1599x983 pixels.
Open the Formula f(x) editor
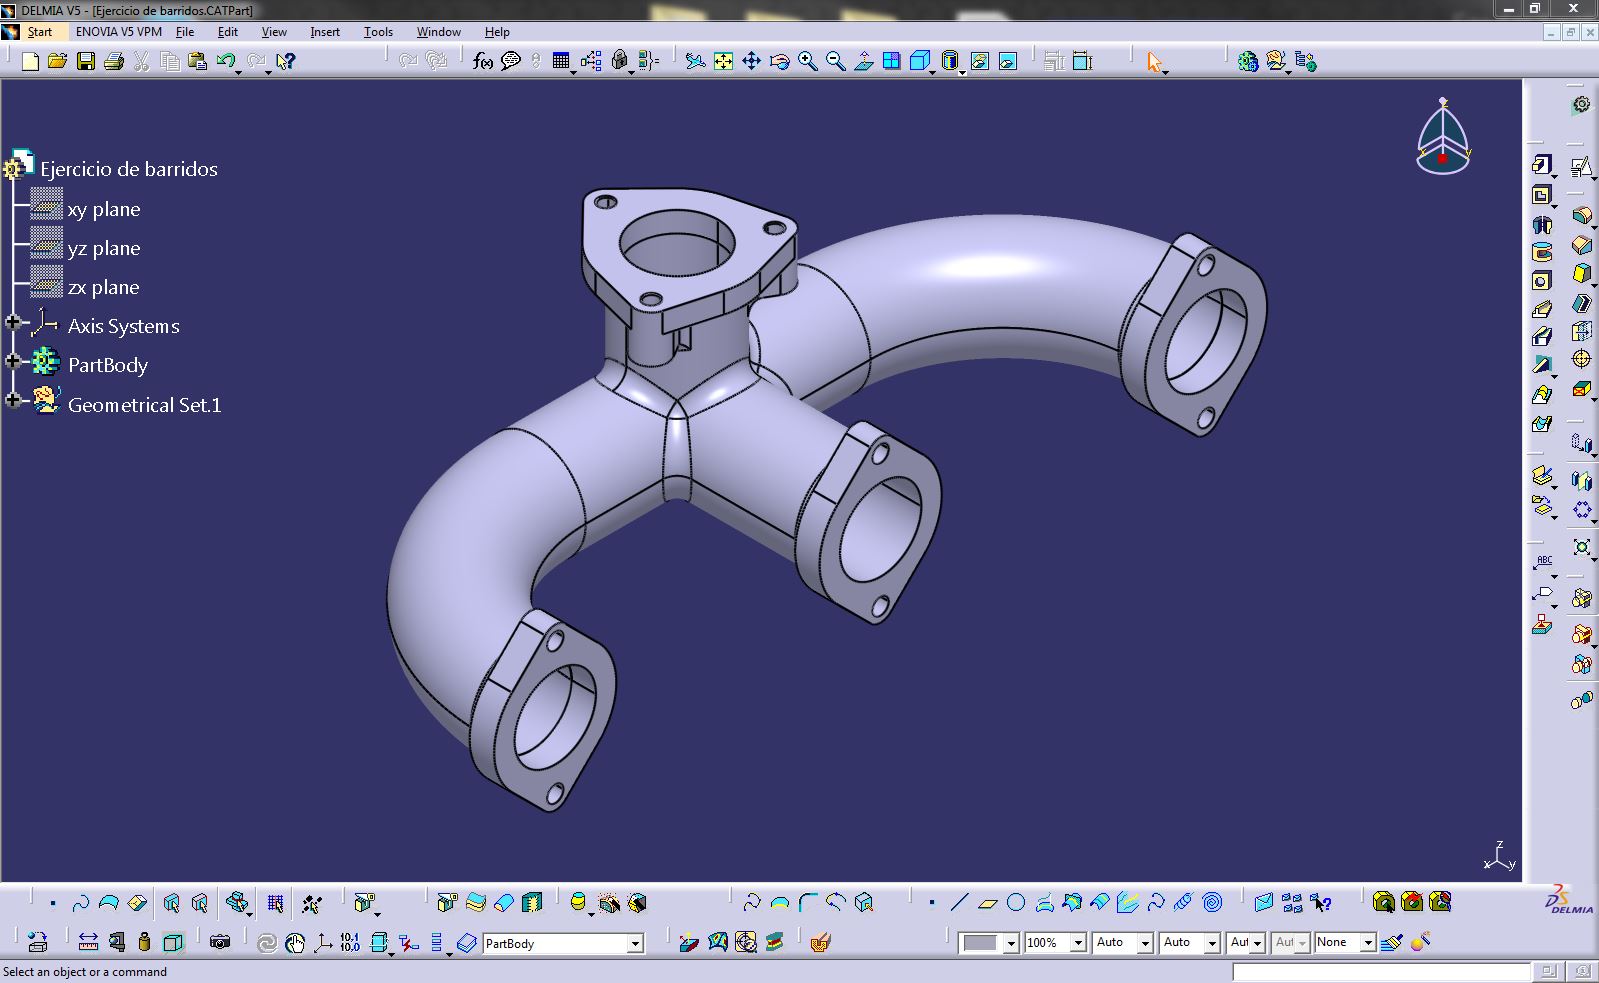tap(483, 61)
